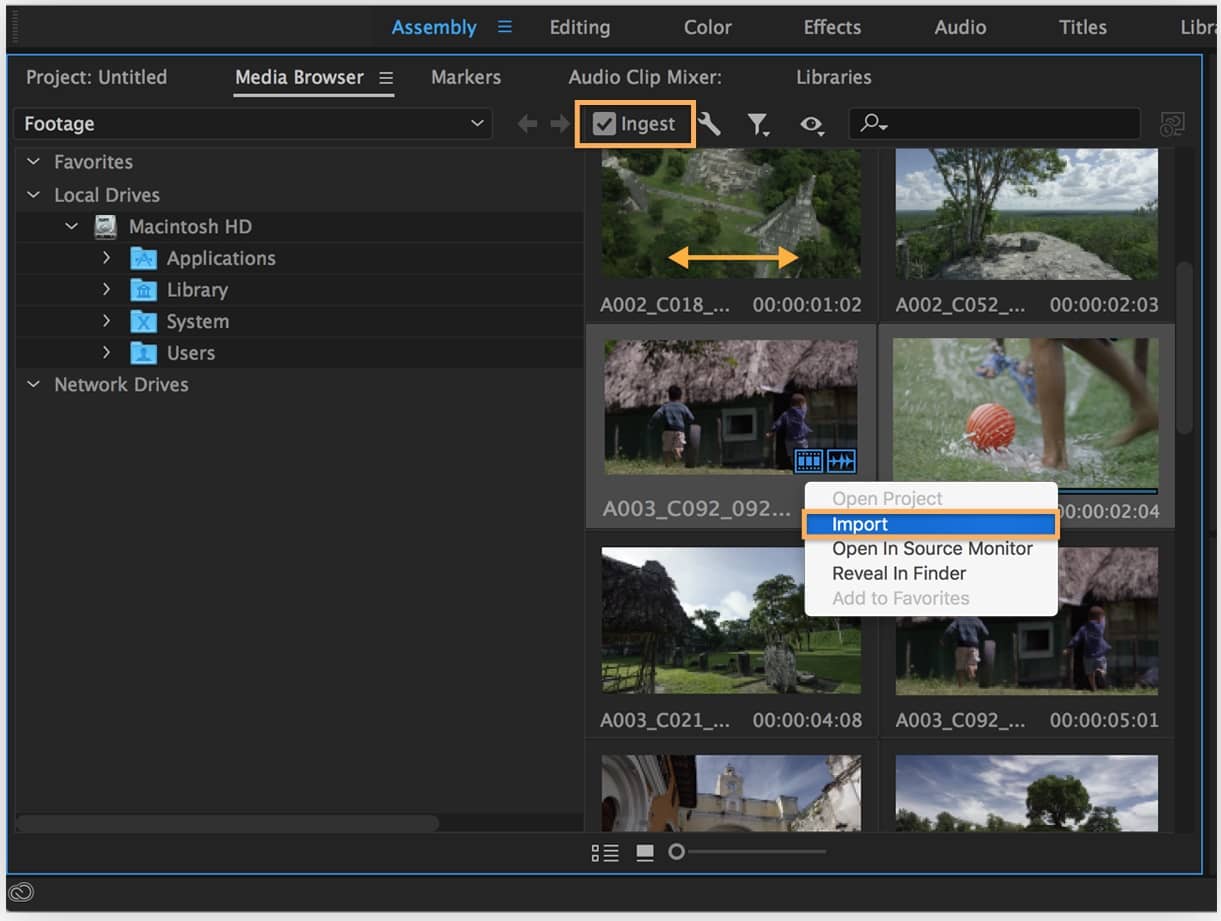Click the forward navigation arrow
The image size is (1221, 921).
point(560,124)
